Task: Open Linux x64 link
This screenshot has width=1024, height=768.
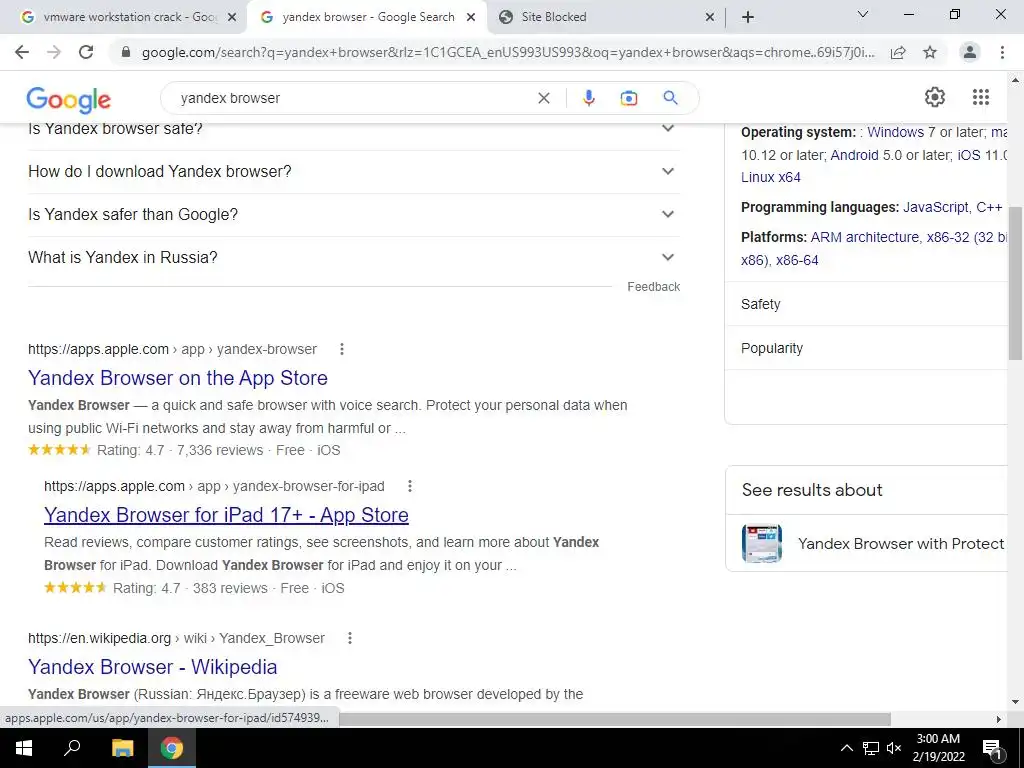Action: 771,178
